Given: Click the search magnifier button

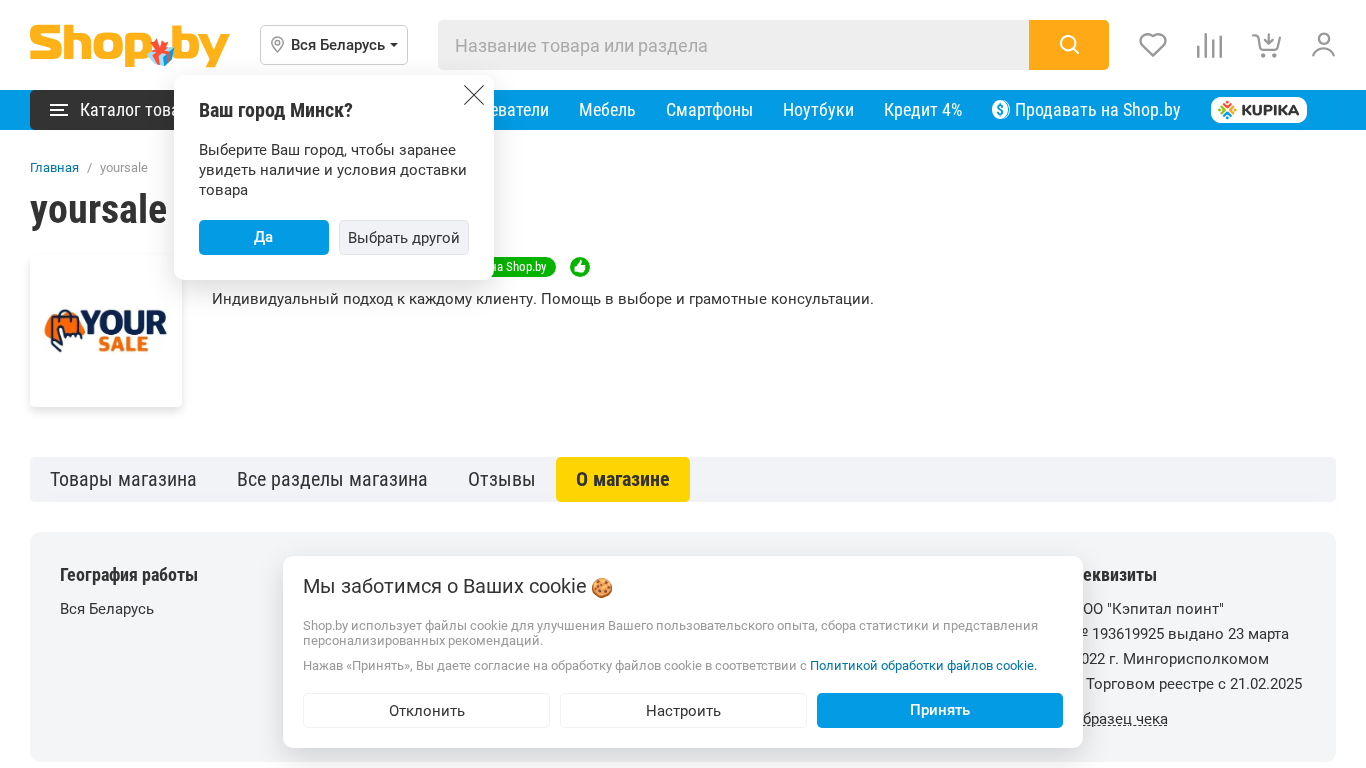Looking at the screenshot, I should [1068, 45].
